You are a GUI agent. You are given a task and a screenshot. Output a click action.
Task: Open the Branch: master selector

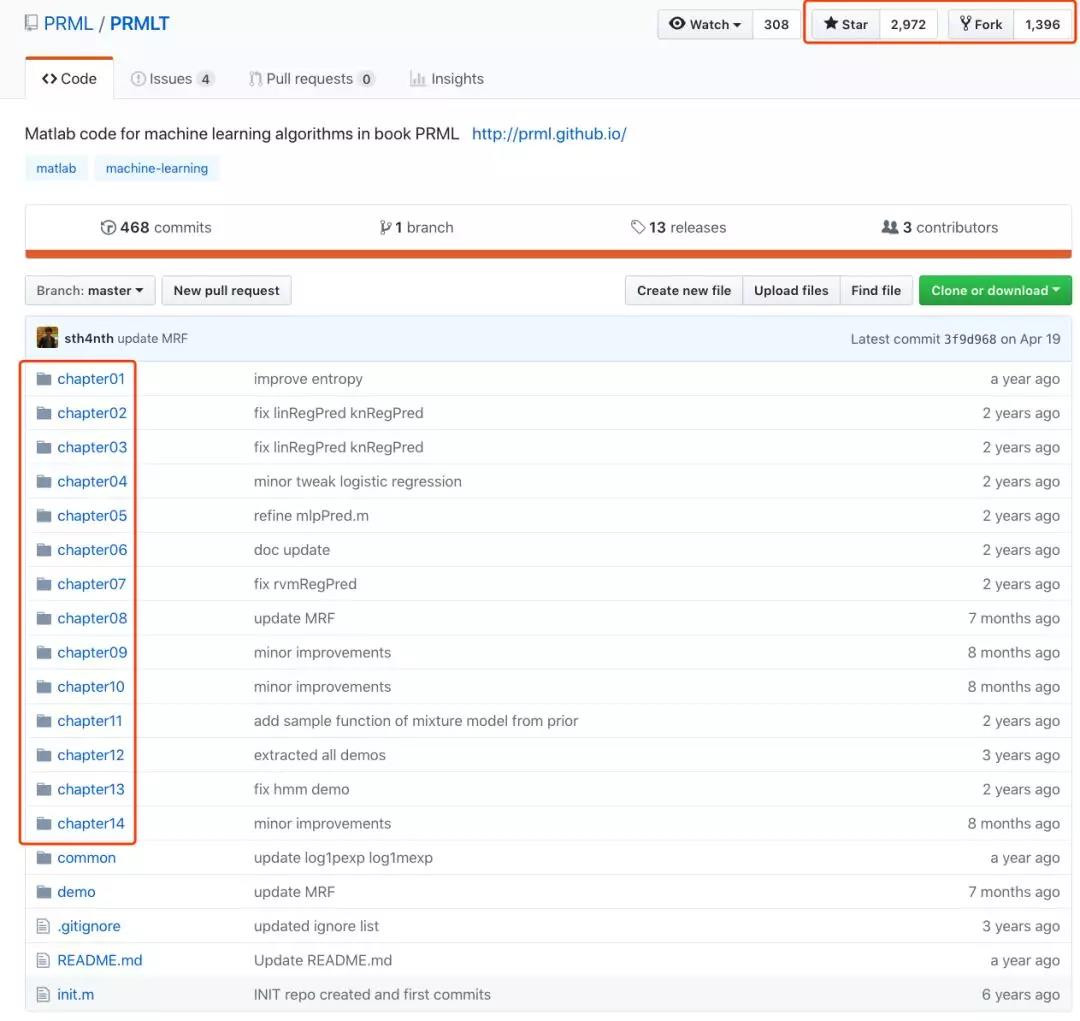90,291
